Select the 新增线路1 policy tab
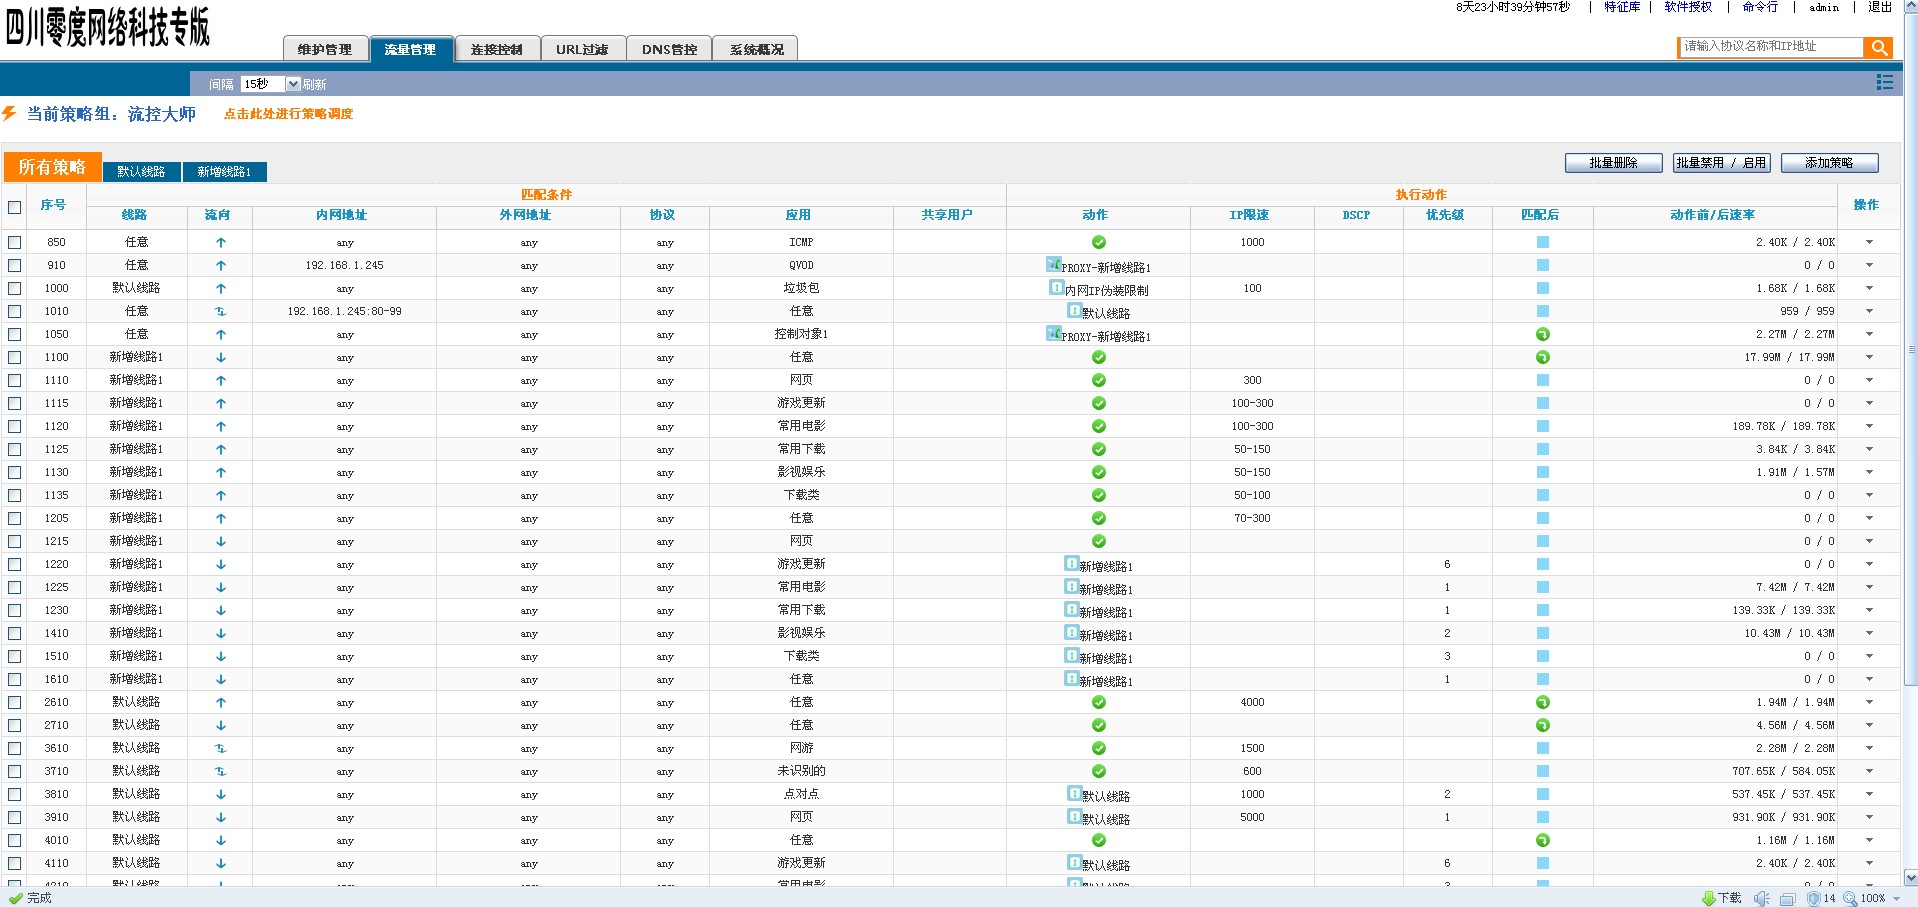Screen dimensions: 1918x907 224,172
